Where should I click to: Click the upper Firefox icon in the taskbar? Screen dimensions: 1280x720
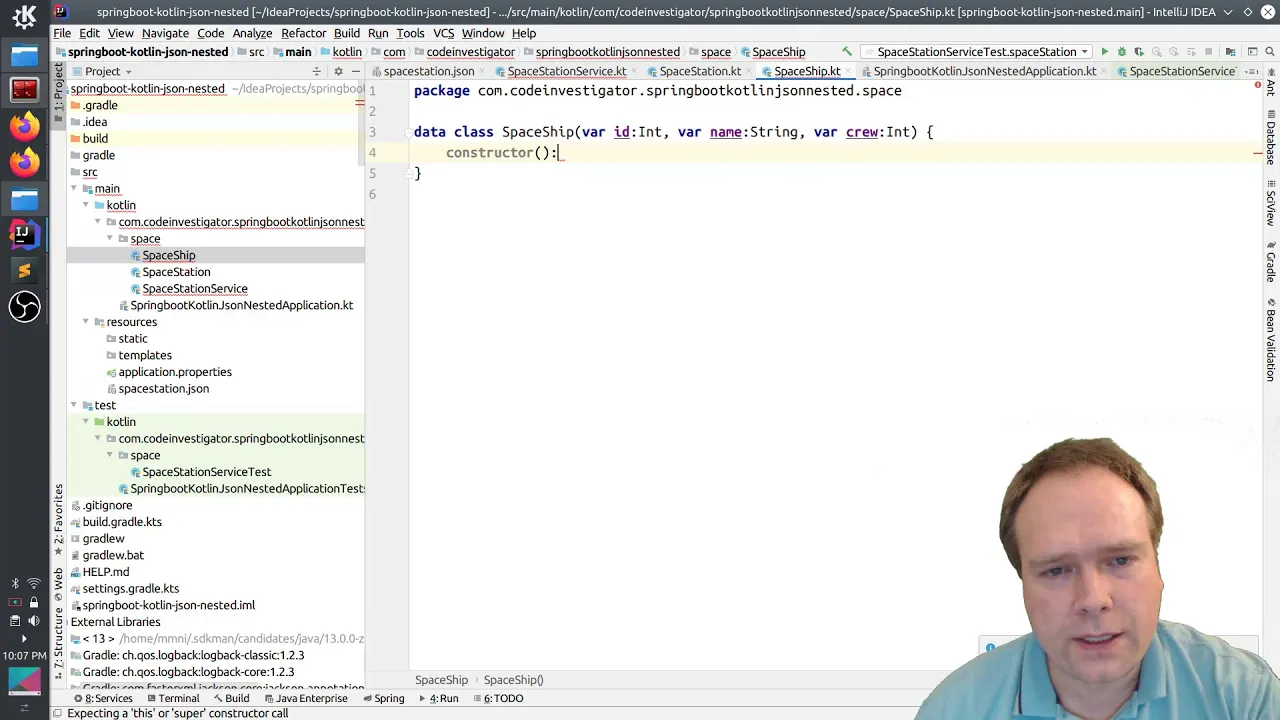[24, 126]
